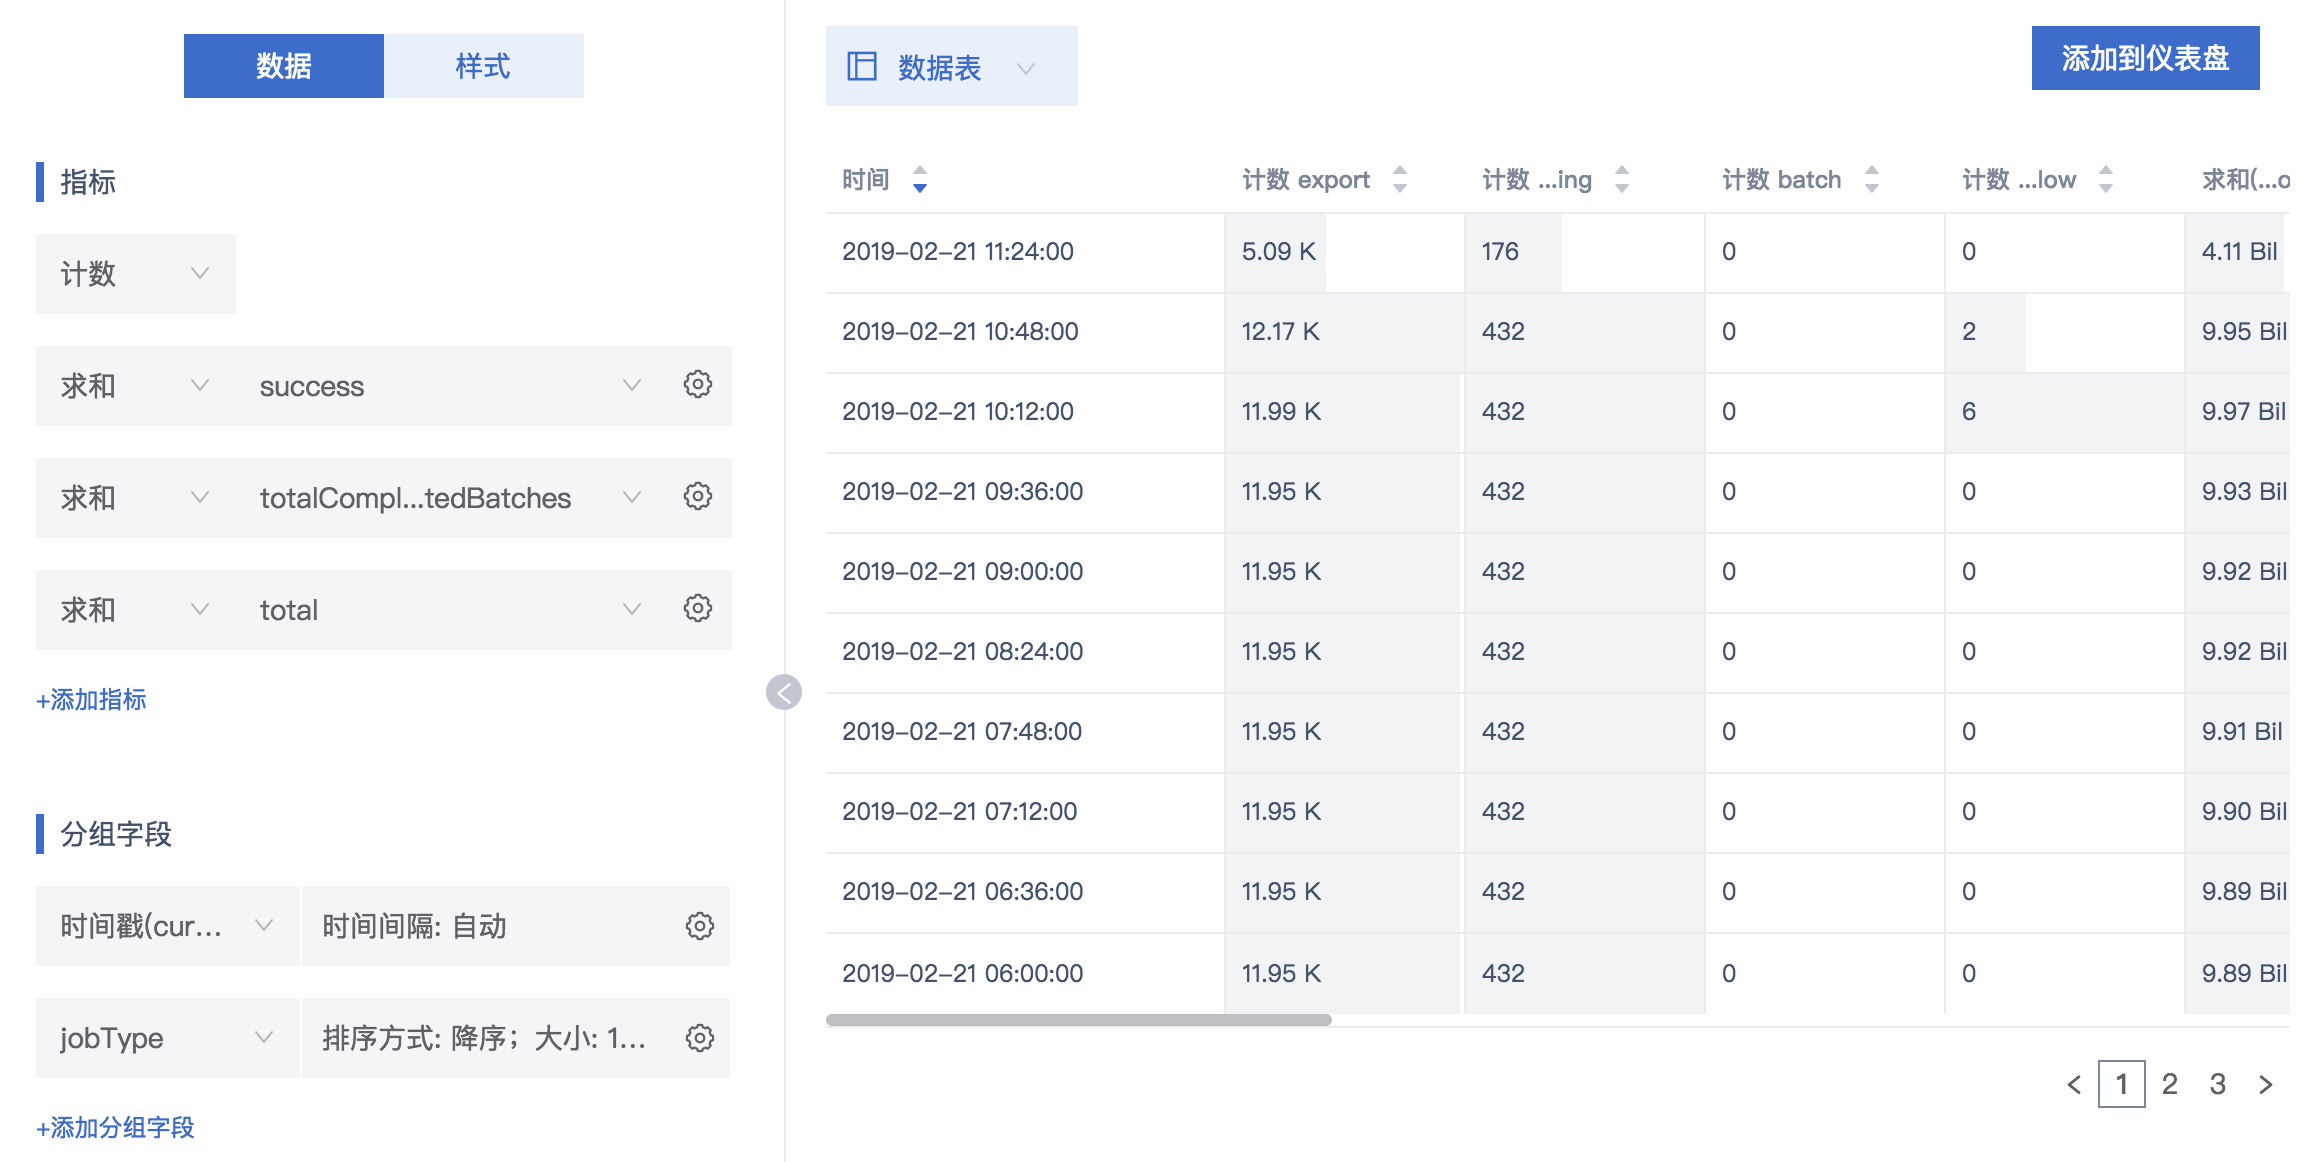Click +添加分组字段 link

click(115, 1128)
